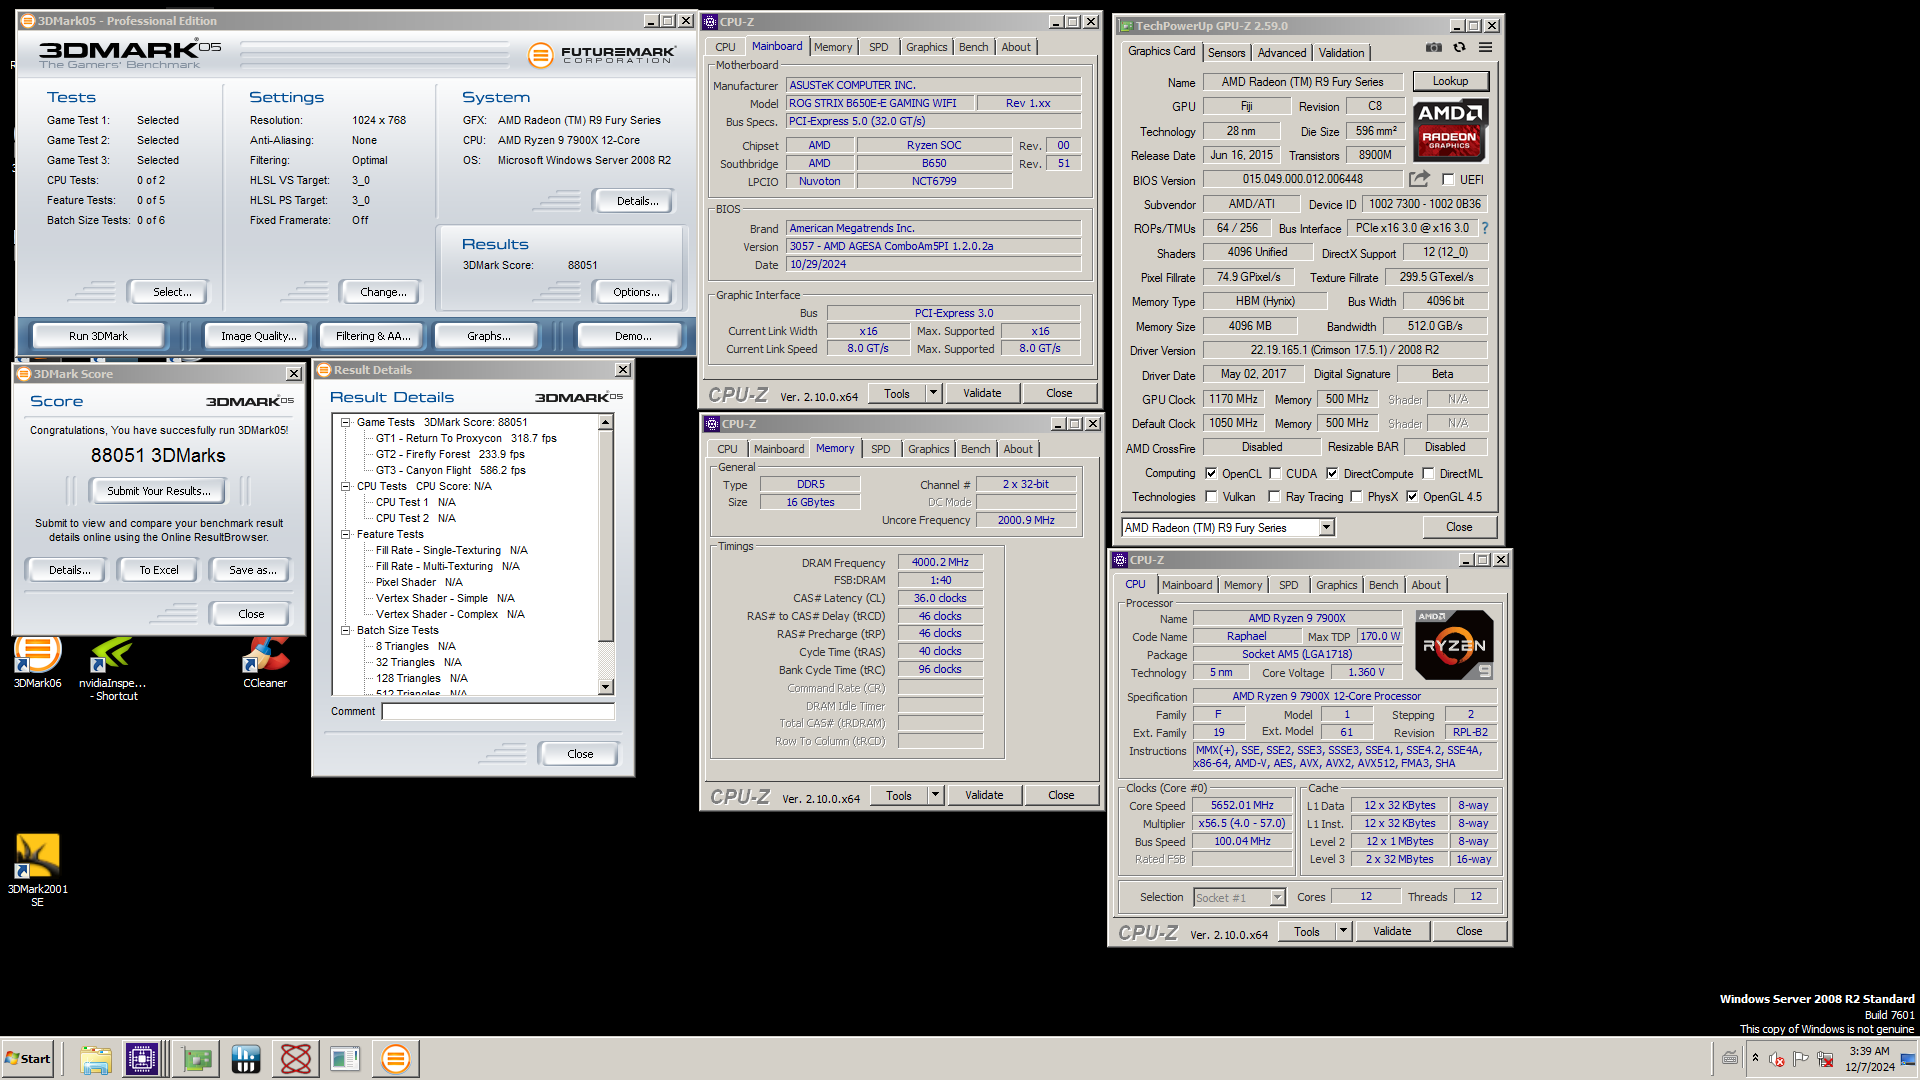This screenshot has width=1920, height=1080.
Task: Click the Result Details scrollbar down arrow
Action: pos(605,687)
